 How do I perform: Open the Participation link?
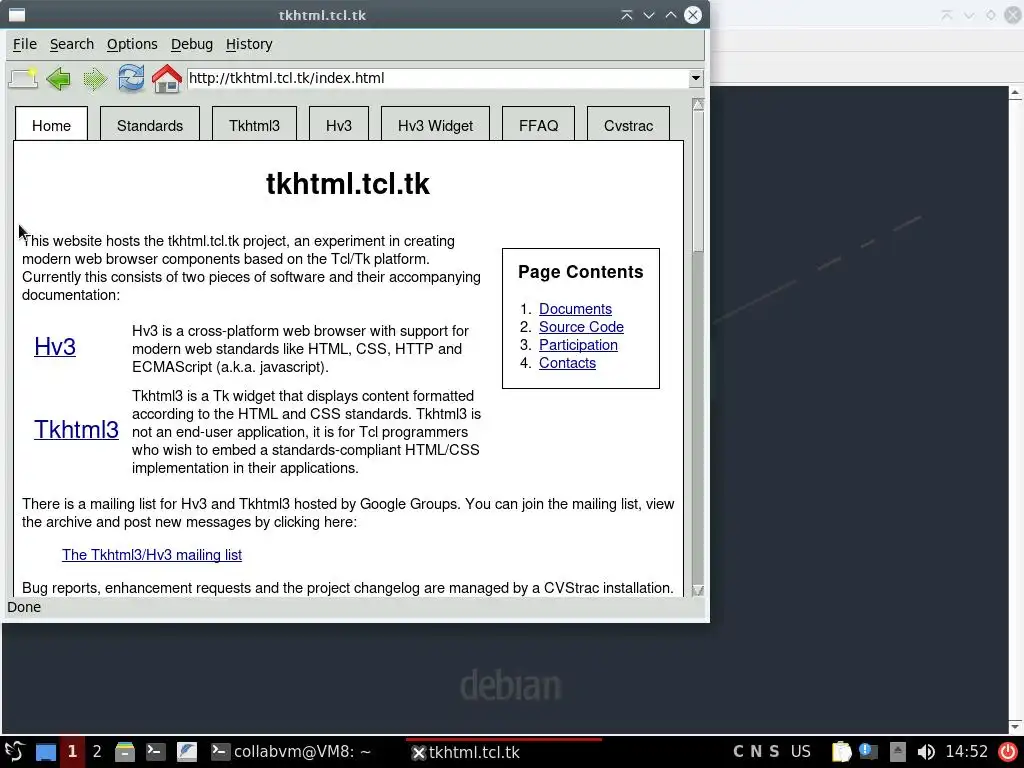tap(578, 345)
